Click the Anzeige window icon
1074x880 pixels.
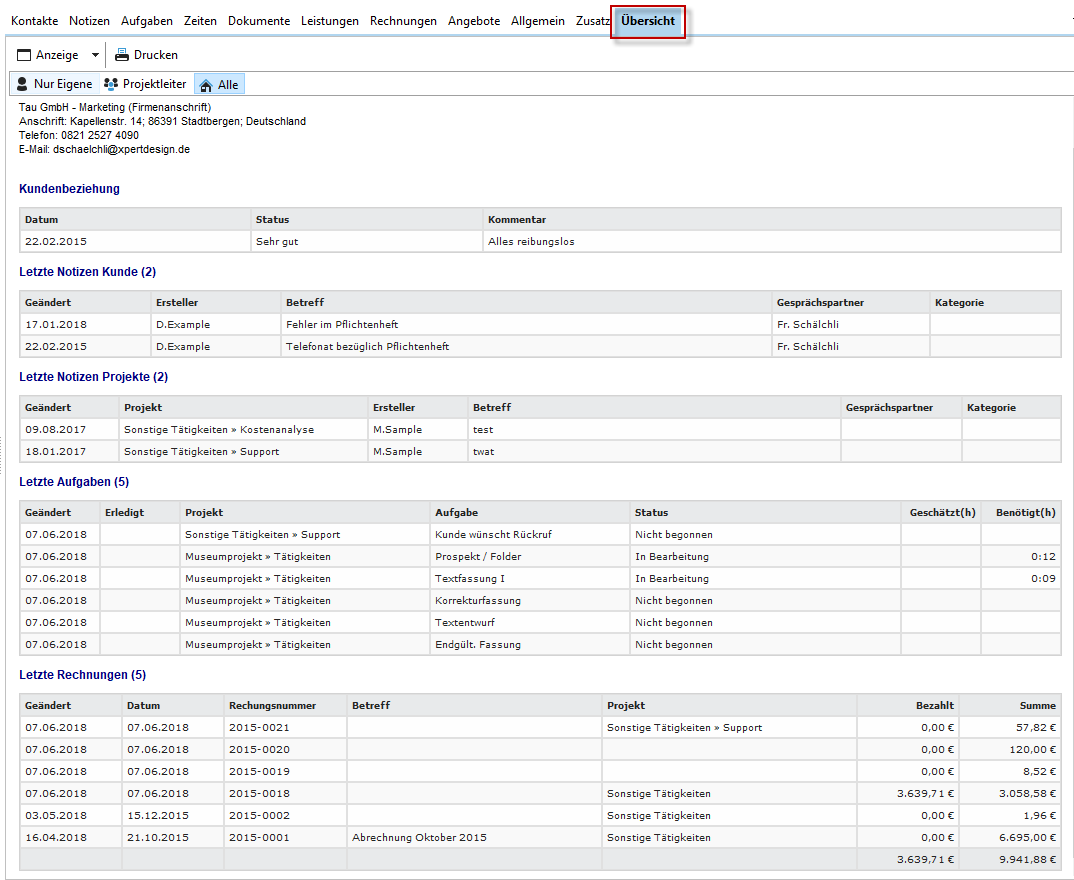coord(24,55)
